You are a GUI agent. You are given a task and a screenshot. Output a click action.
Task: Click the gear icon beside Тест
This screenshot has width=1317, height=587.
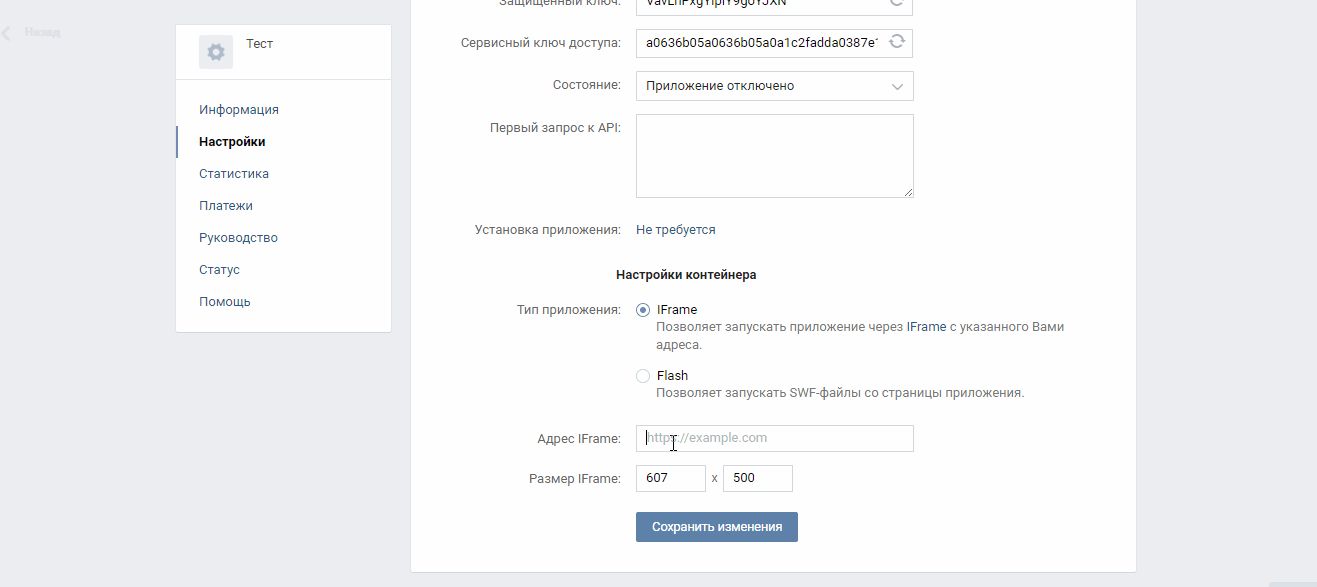tap(216, 52)
